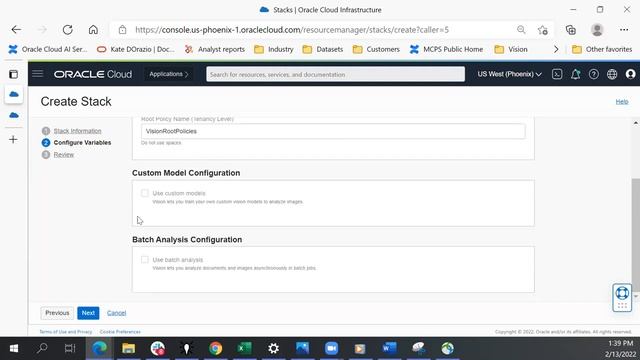Open Analyst reports bookmark
The image size is (640, 360).
[215, 49]
